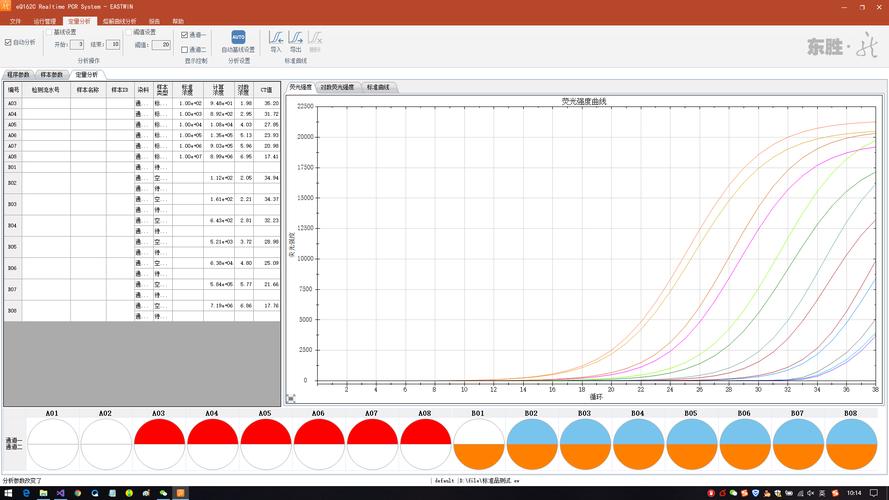Click the AUTO automatic baseline settings icon
The width and height of the screenshot is (889, 500).
(238, 37)
